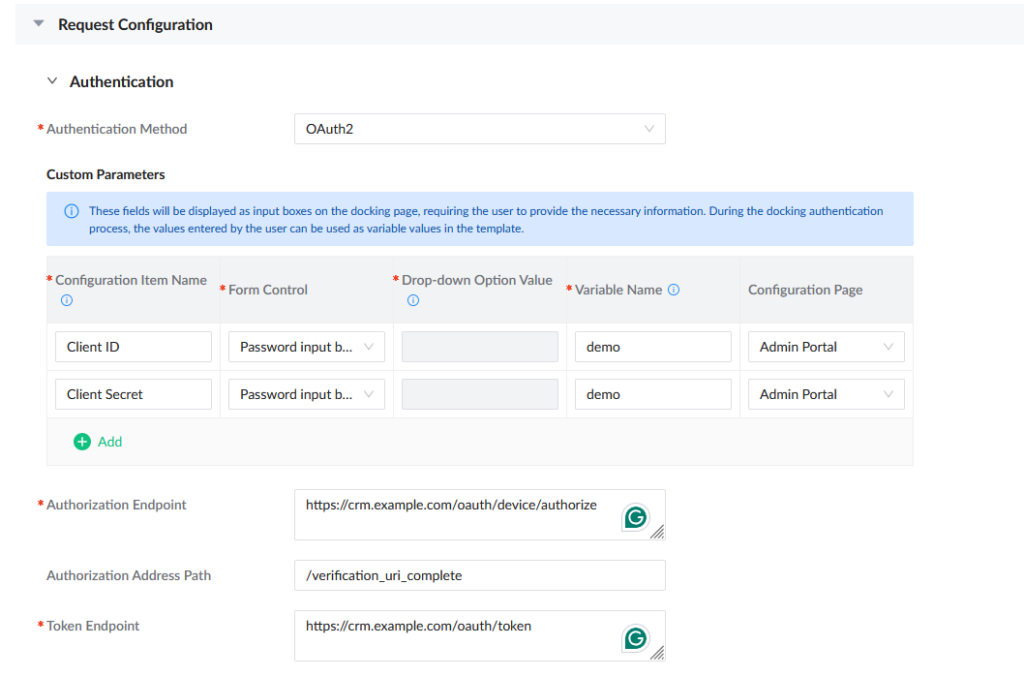
Task: Click the info icon in the blue notice banner
Action: (71, 211)
